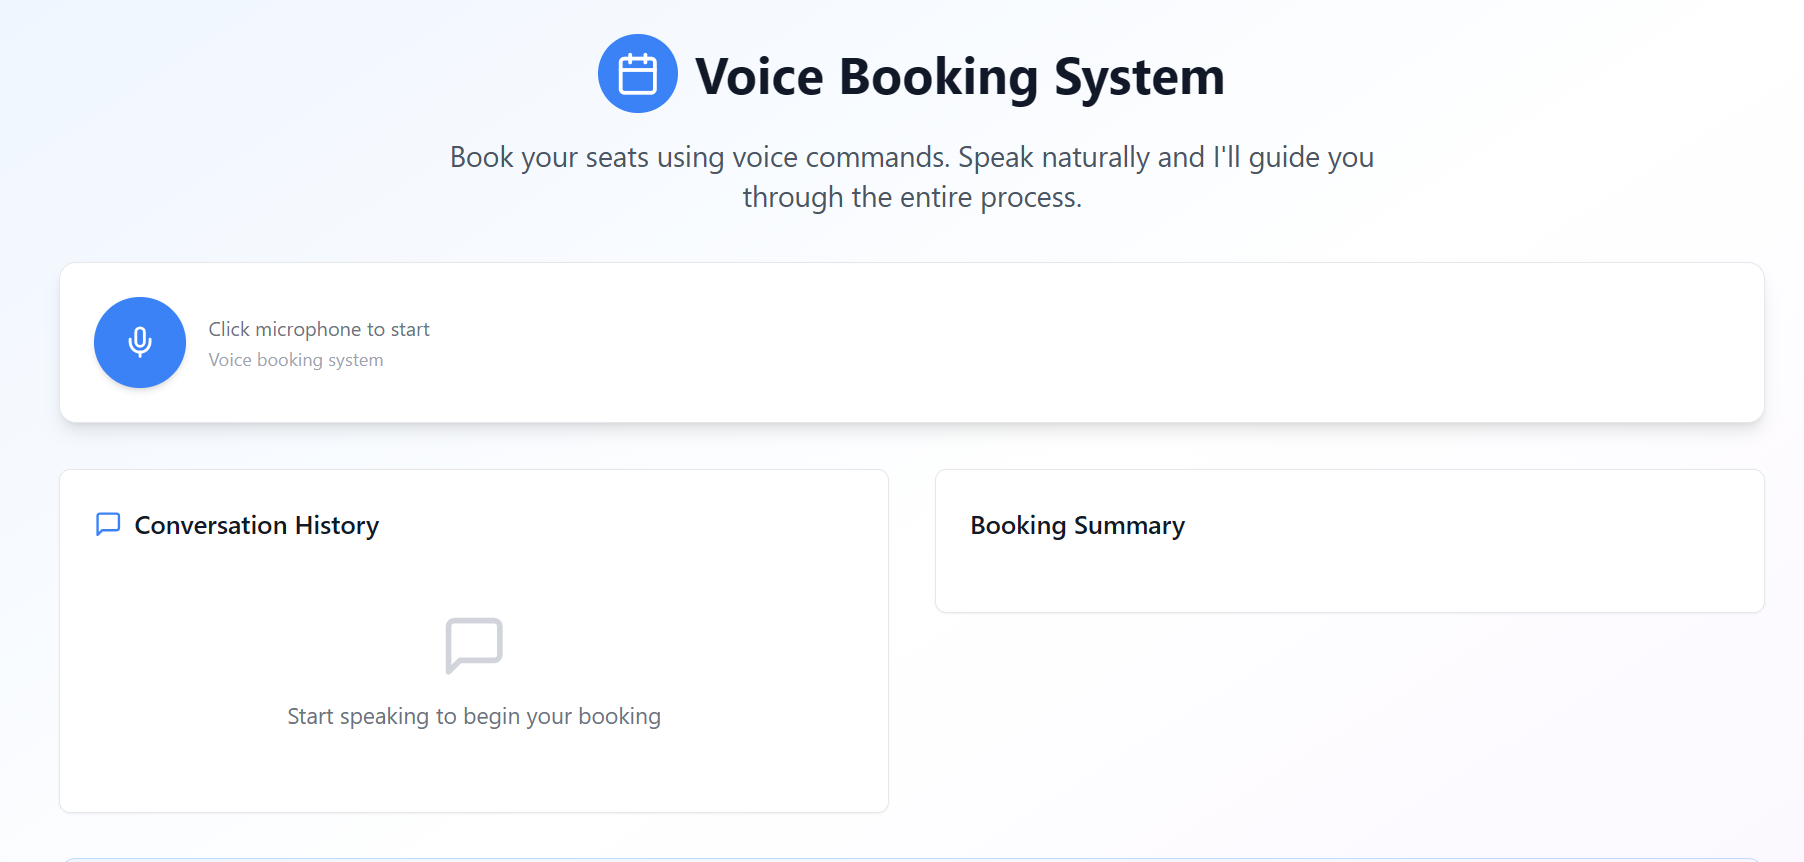This screenshot has height=862, width=1804.
Task: Click the 'Click microphone to start' label
Action: click(x=318, y=329)
